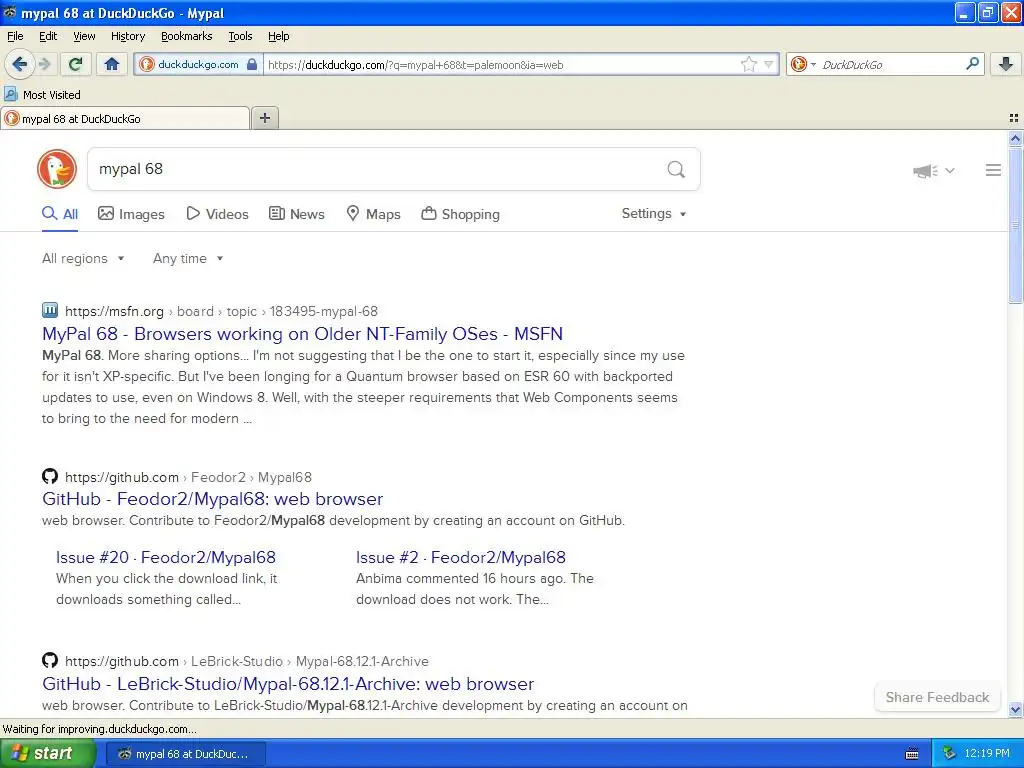Click the forward navigation arrow

tap(44, 64)
